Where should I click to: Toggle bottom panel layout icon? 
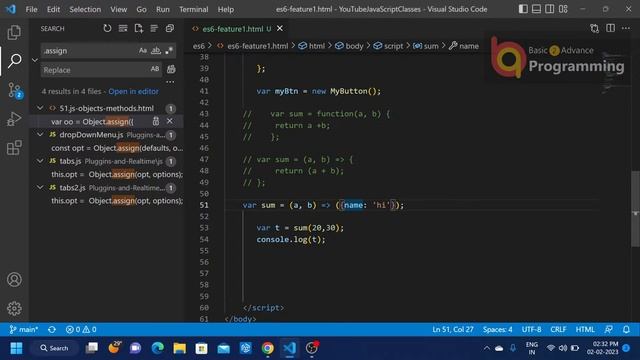point(536,9)
